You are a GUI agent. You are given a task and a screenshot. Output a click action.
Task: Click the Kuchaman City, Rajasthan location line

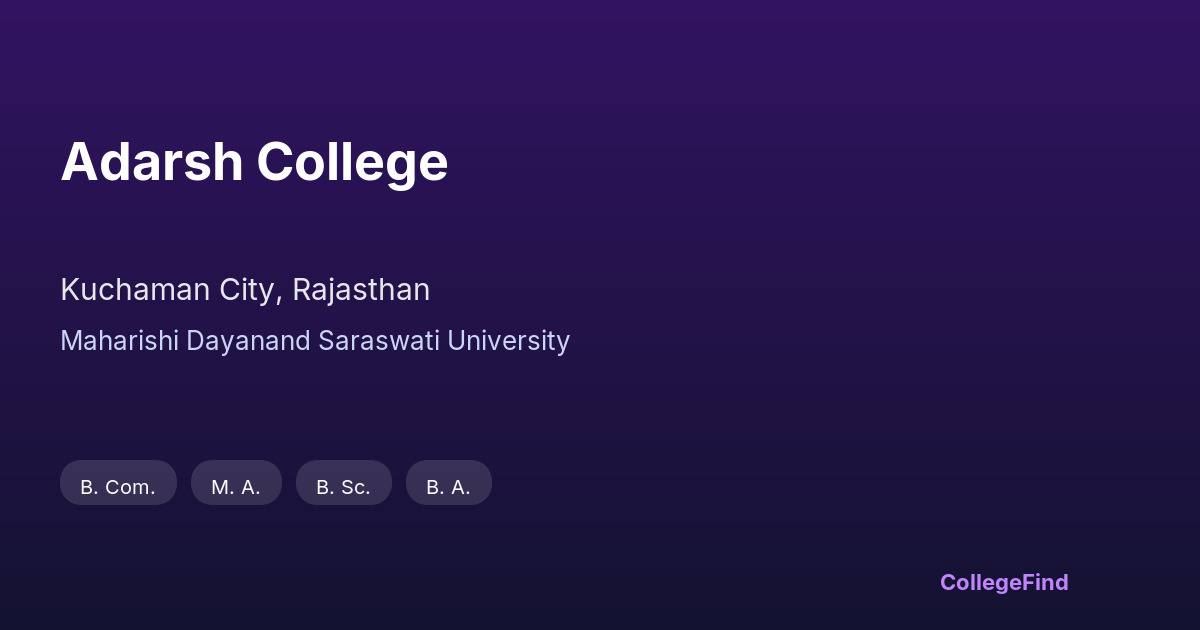click(245, 290)
